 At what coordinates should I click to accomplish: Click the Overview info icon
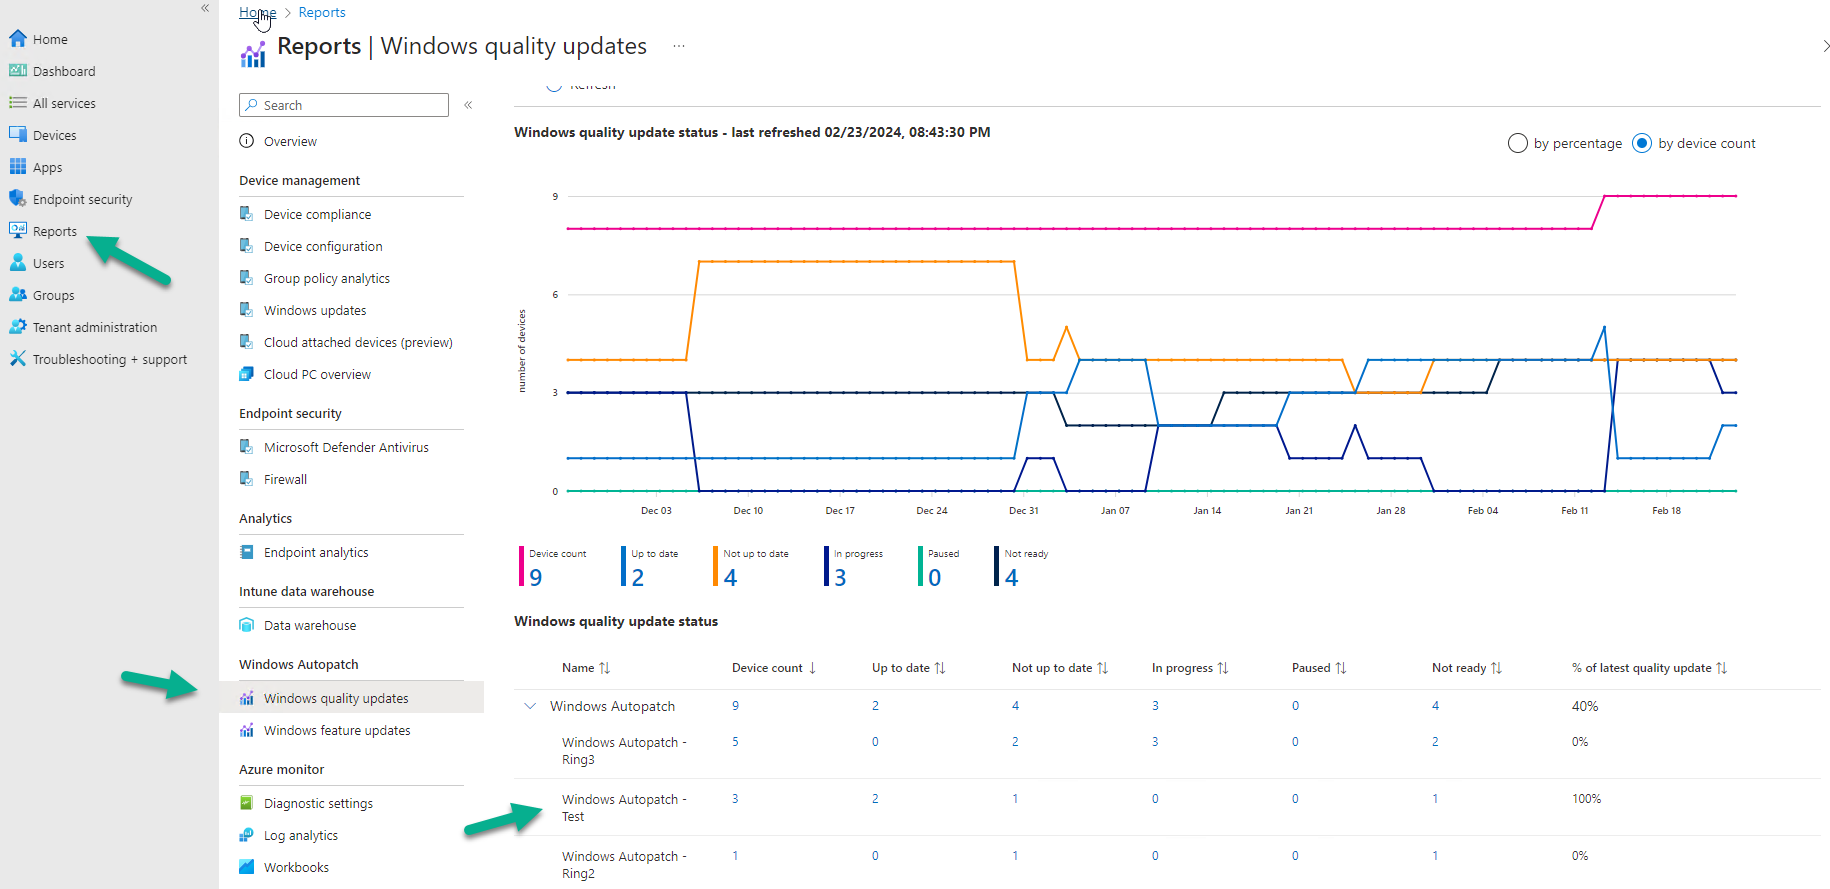point(247,141)
